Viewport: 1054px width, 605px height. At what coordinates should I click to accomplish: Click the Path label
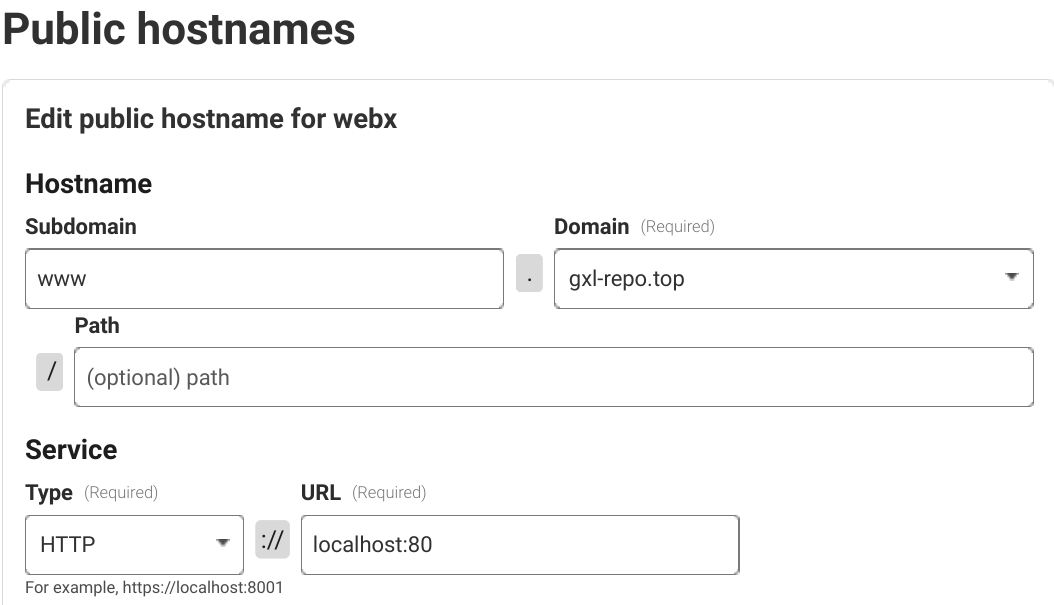point(97,326)
